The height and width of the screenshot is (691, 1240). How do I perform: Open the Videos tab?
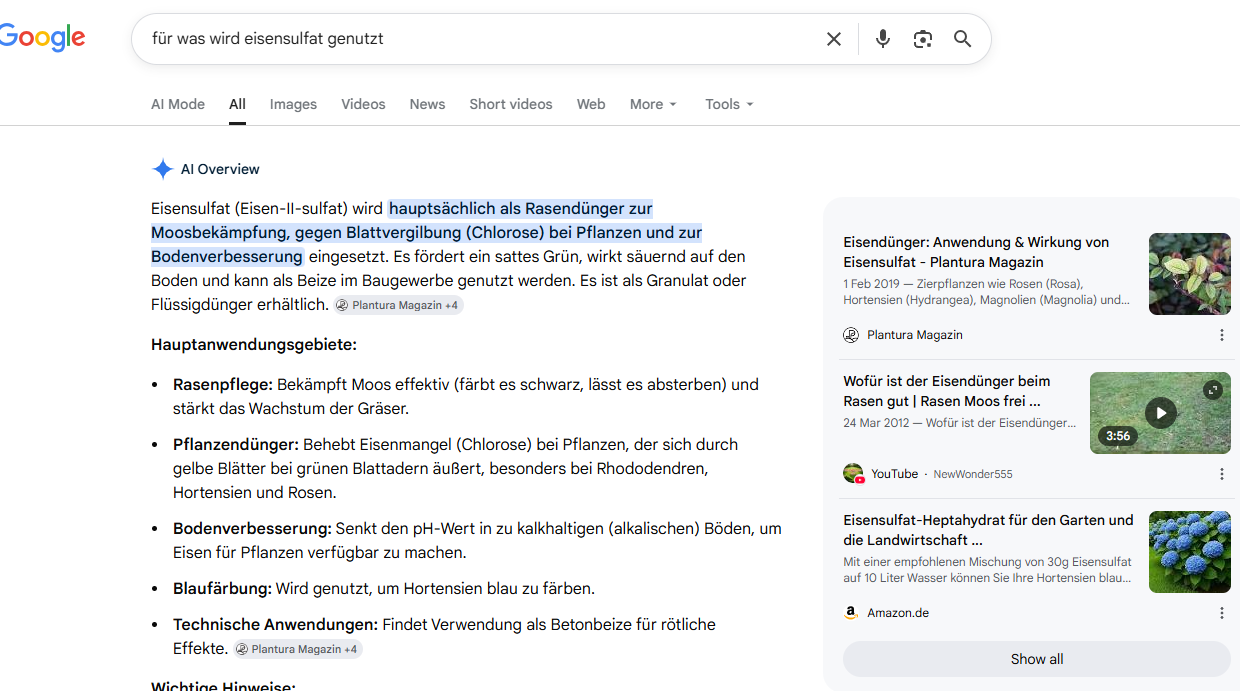[x=363, y=104]
